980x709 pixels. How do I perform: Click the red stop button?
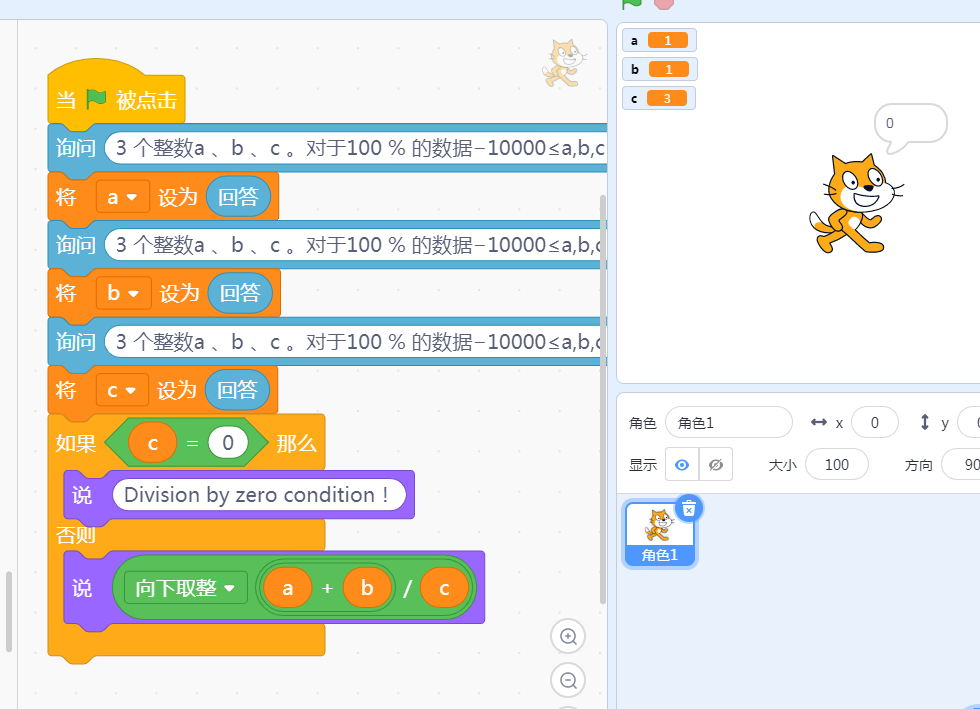[x=664, y=3]
